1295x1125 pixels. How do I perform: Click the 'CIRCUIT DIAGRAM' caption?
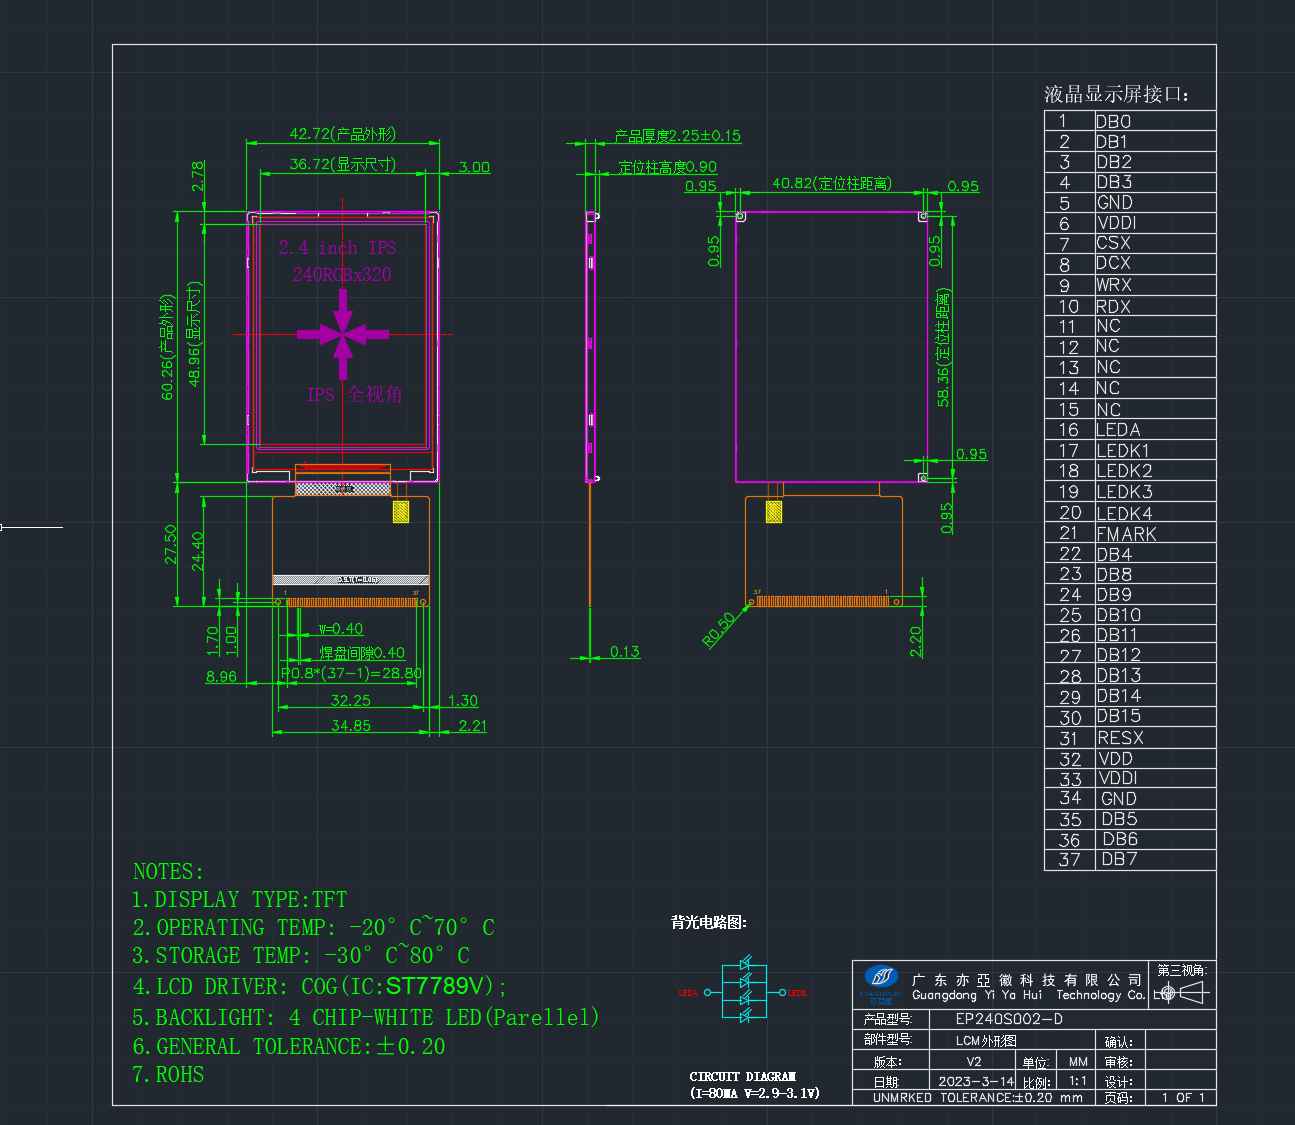click(x=743, y=1077)
